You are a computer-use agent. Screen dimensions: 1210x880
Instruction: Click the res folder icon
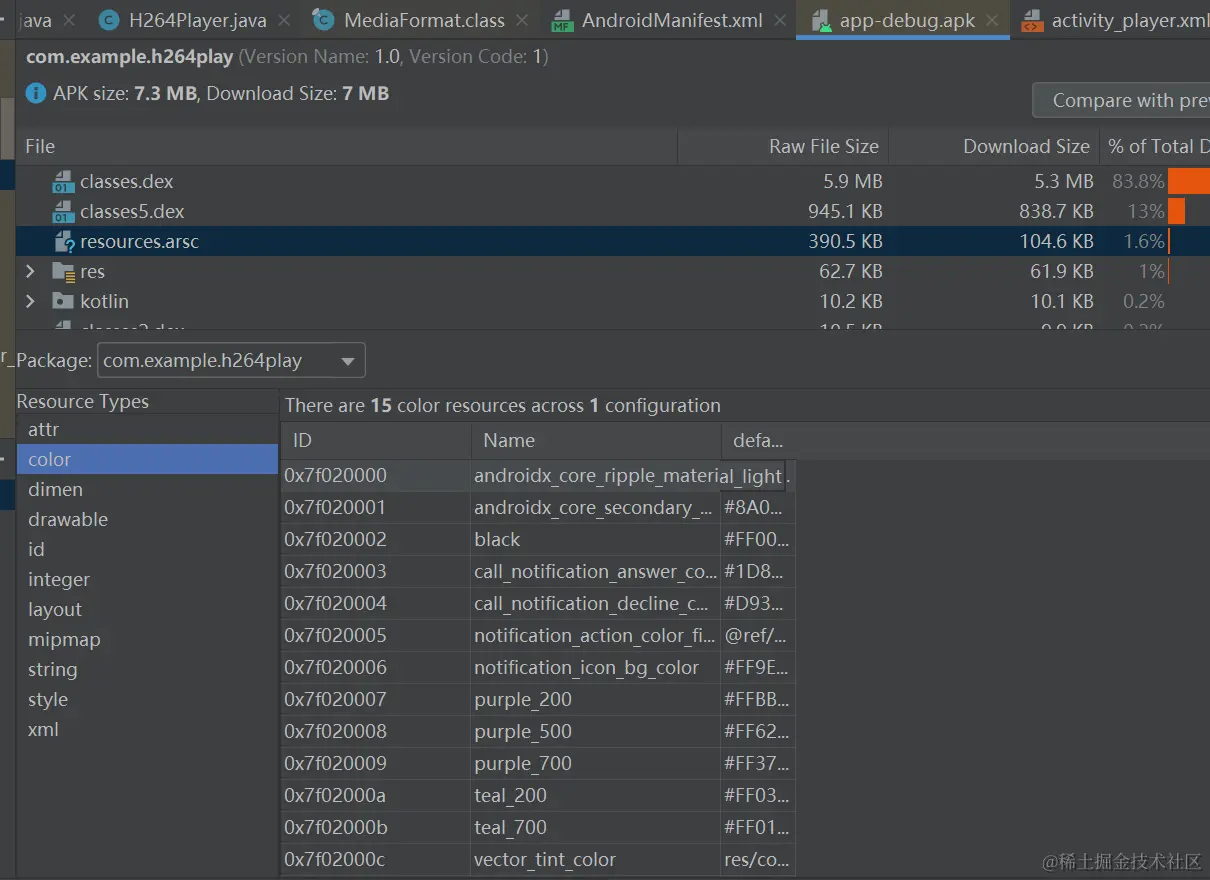pyautogui.click(x=63, y=272)
